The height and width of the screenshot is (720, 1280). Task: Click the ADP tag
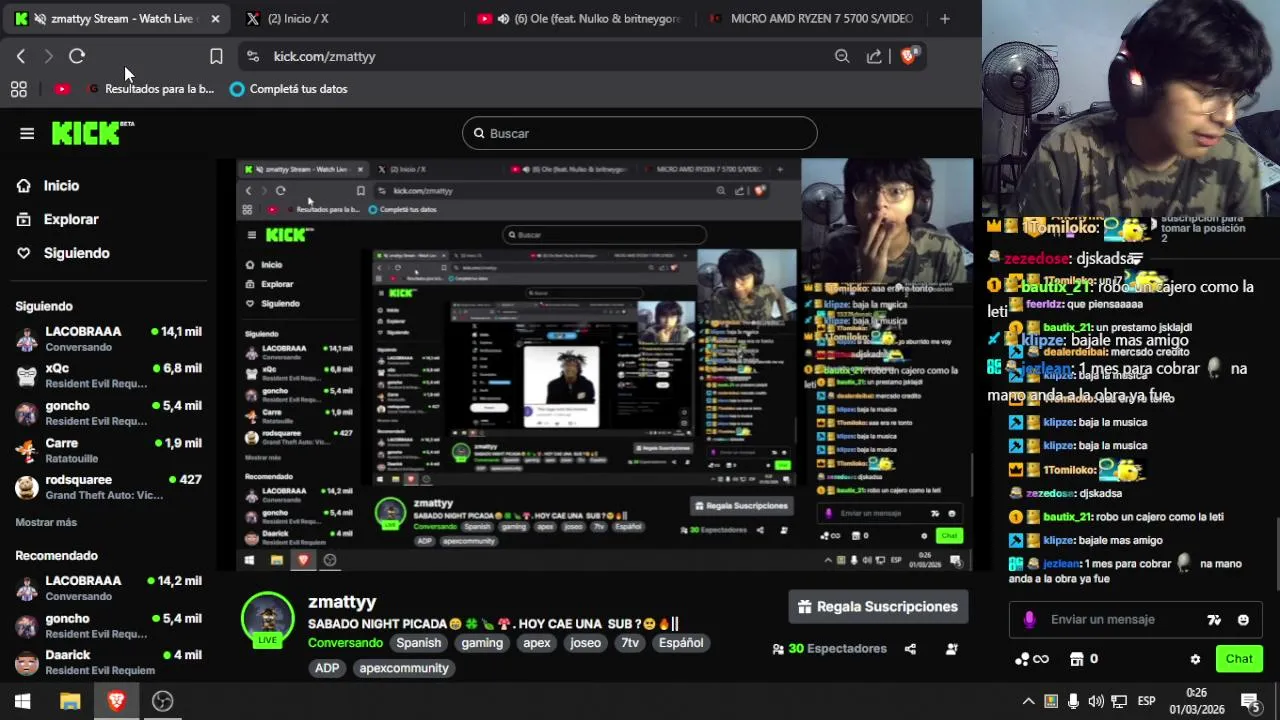click(x=327, y=668)
